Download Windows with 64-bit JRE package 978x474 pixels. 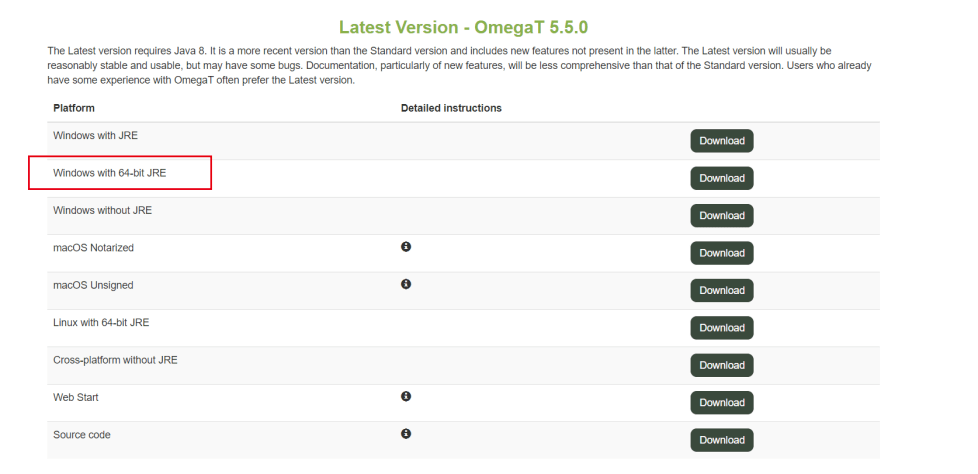[722, 178]
